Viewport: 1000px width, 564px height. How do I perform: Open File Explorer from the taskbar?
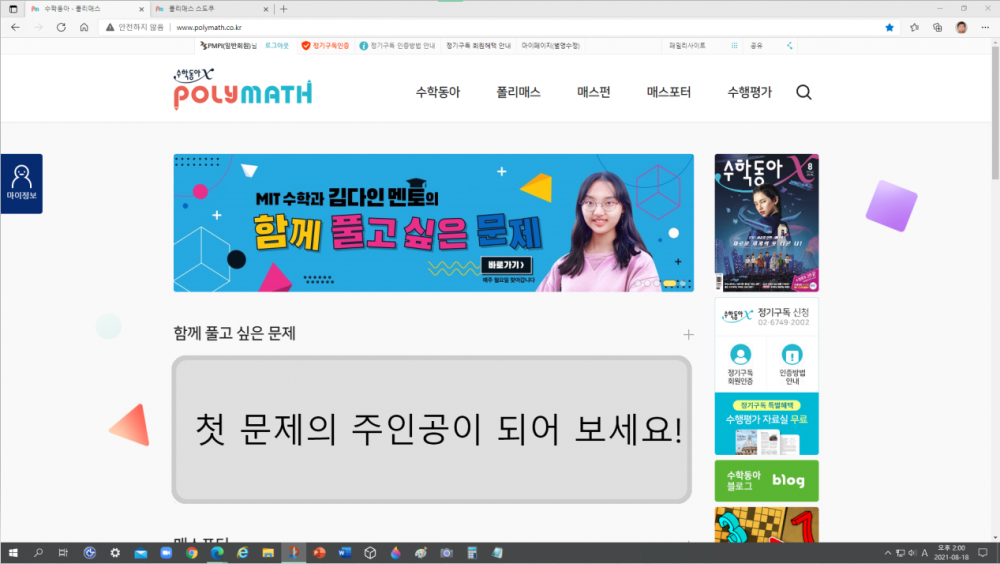click(268, 553)
